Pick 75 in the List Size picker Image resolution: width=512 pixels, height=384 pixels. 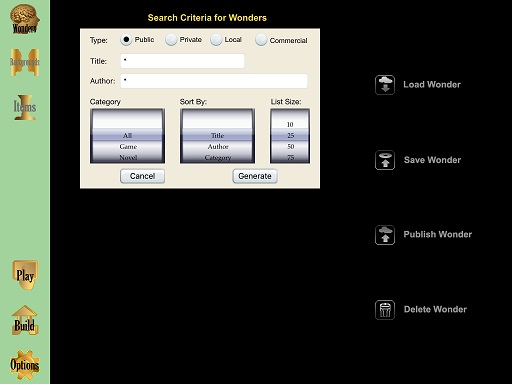point(290,157)
